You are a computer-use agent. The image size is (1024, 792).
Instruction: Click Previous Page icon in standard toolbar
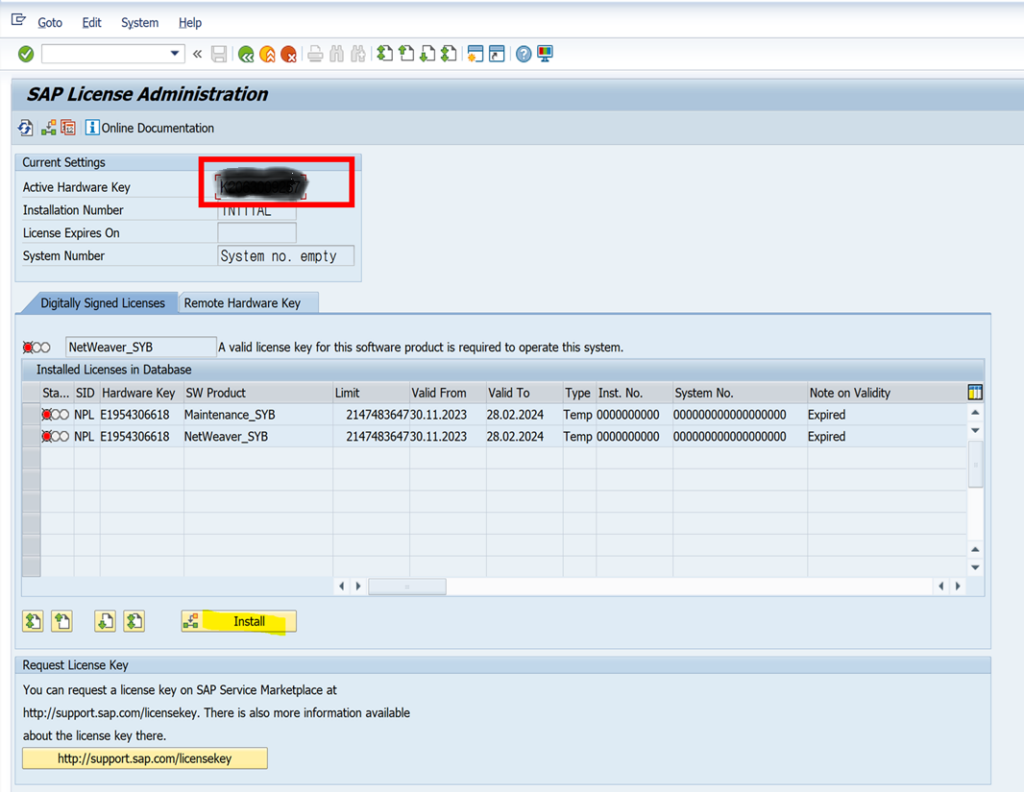click(406, 54)
